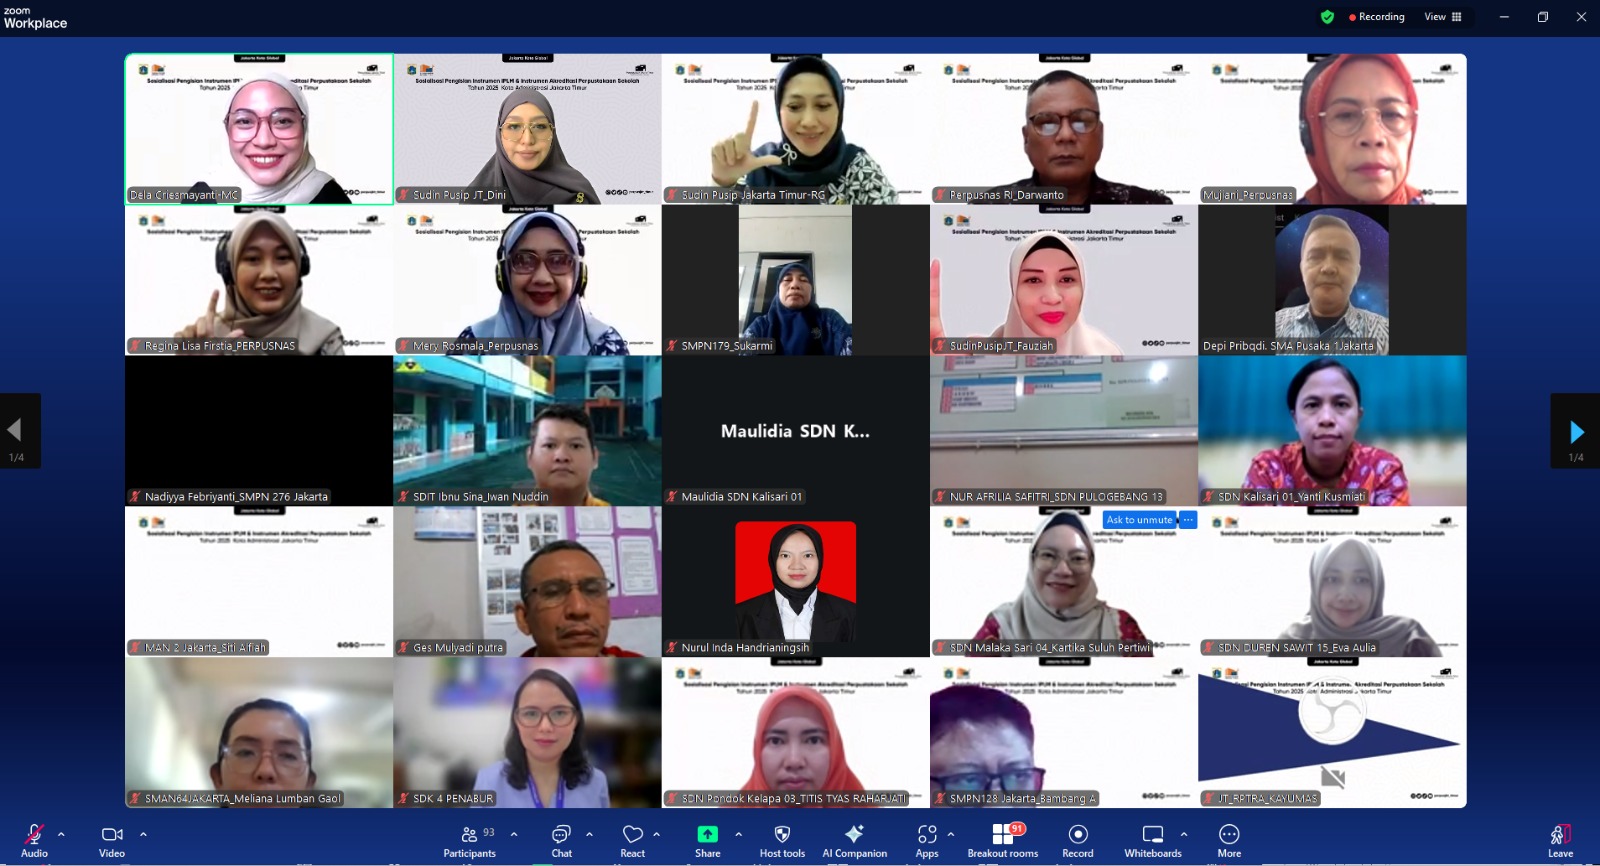
Task: Open Breakout rooms
Action: (1003, 840)
